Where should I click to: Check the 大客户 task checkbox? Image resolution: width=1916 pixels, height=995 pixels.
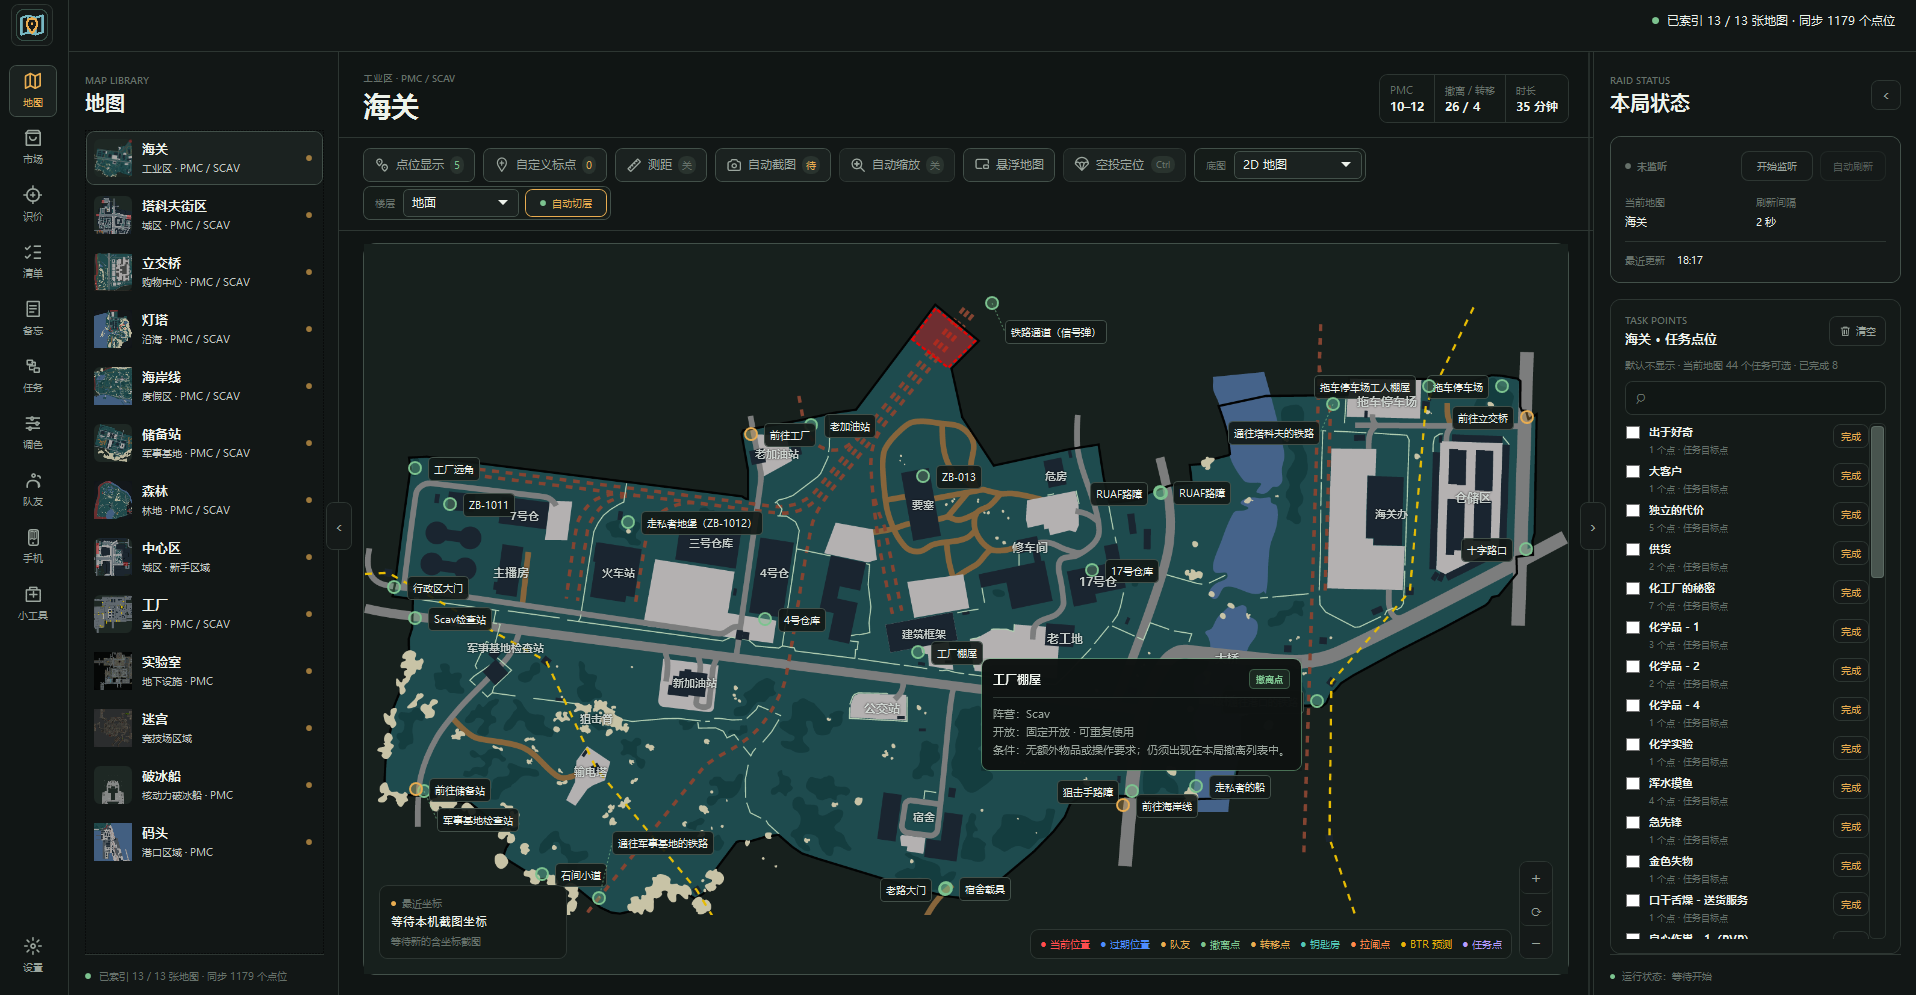(x=1633, y=471)
